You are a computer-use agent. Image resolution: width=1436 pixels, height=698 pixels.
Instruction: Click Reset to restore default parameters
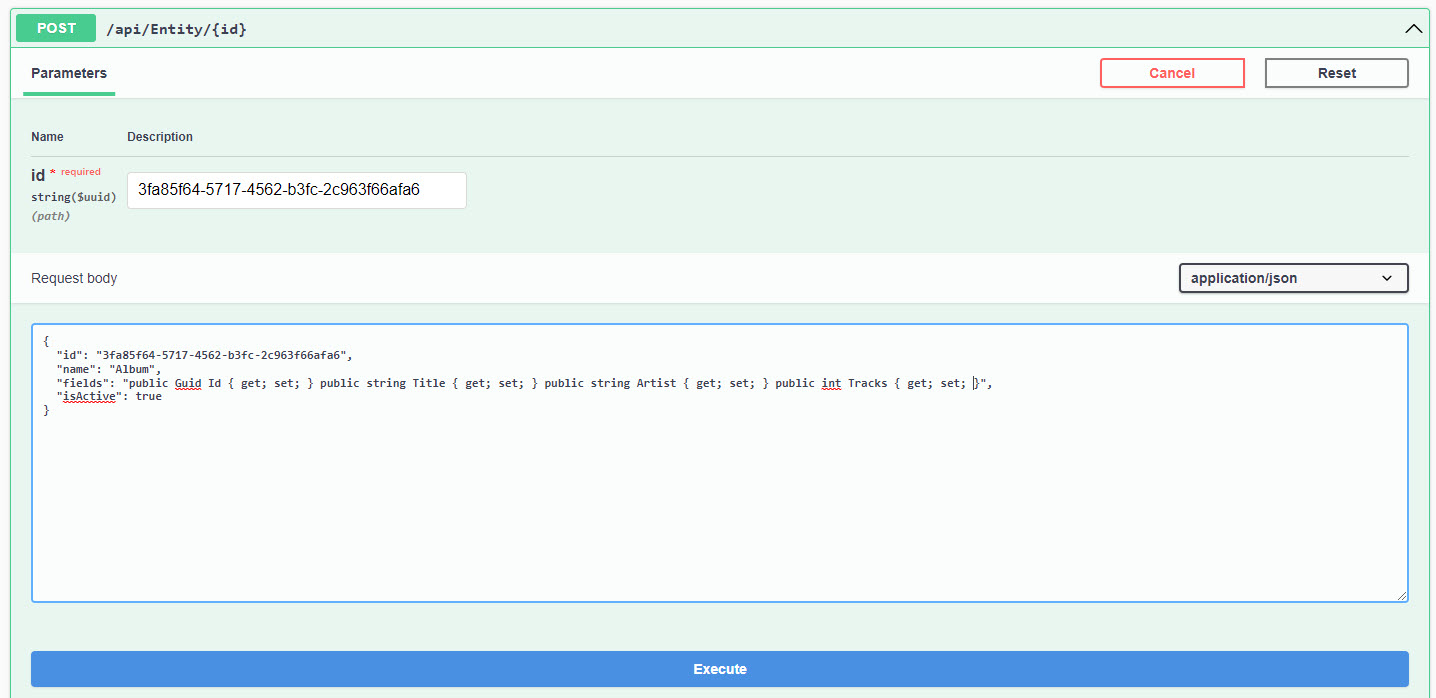1336,72
